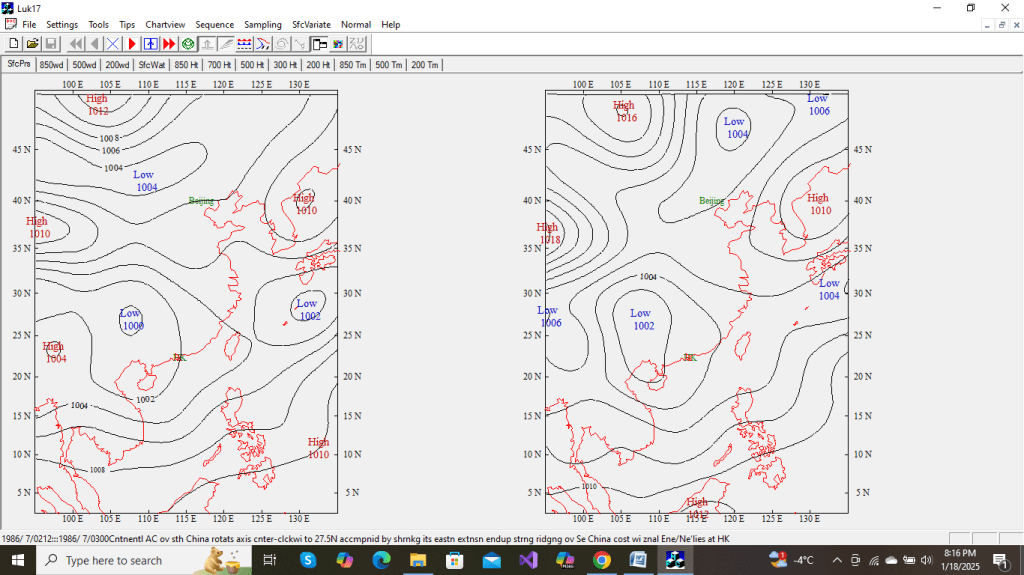Image resolution: width=1024 pixels, height=575 pixels.
Task: Expand the system tray hidden icons chevron
Action: coord(838,560)
